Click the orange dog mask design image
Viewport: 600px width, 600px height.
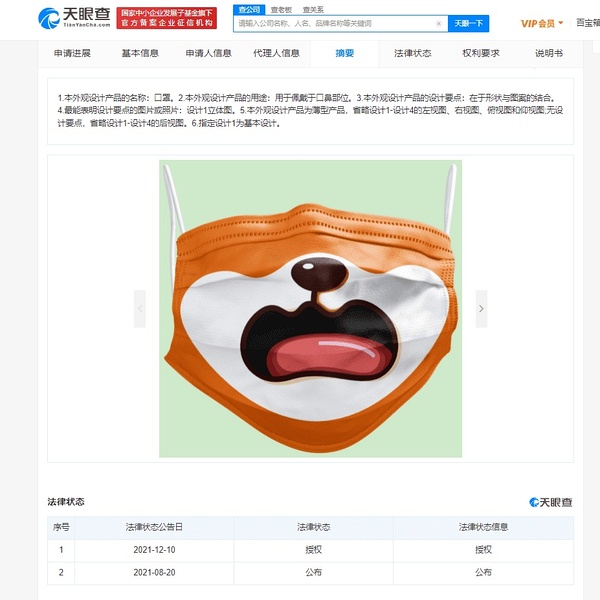coord(310,308)
